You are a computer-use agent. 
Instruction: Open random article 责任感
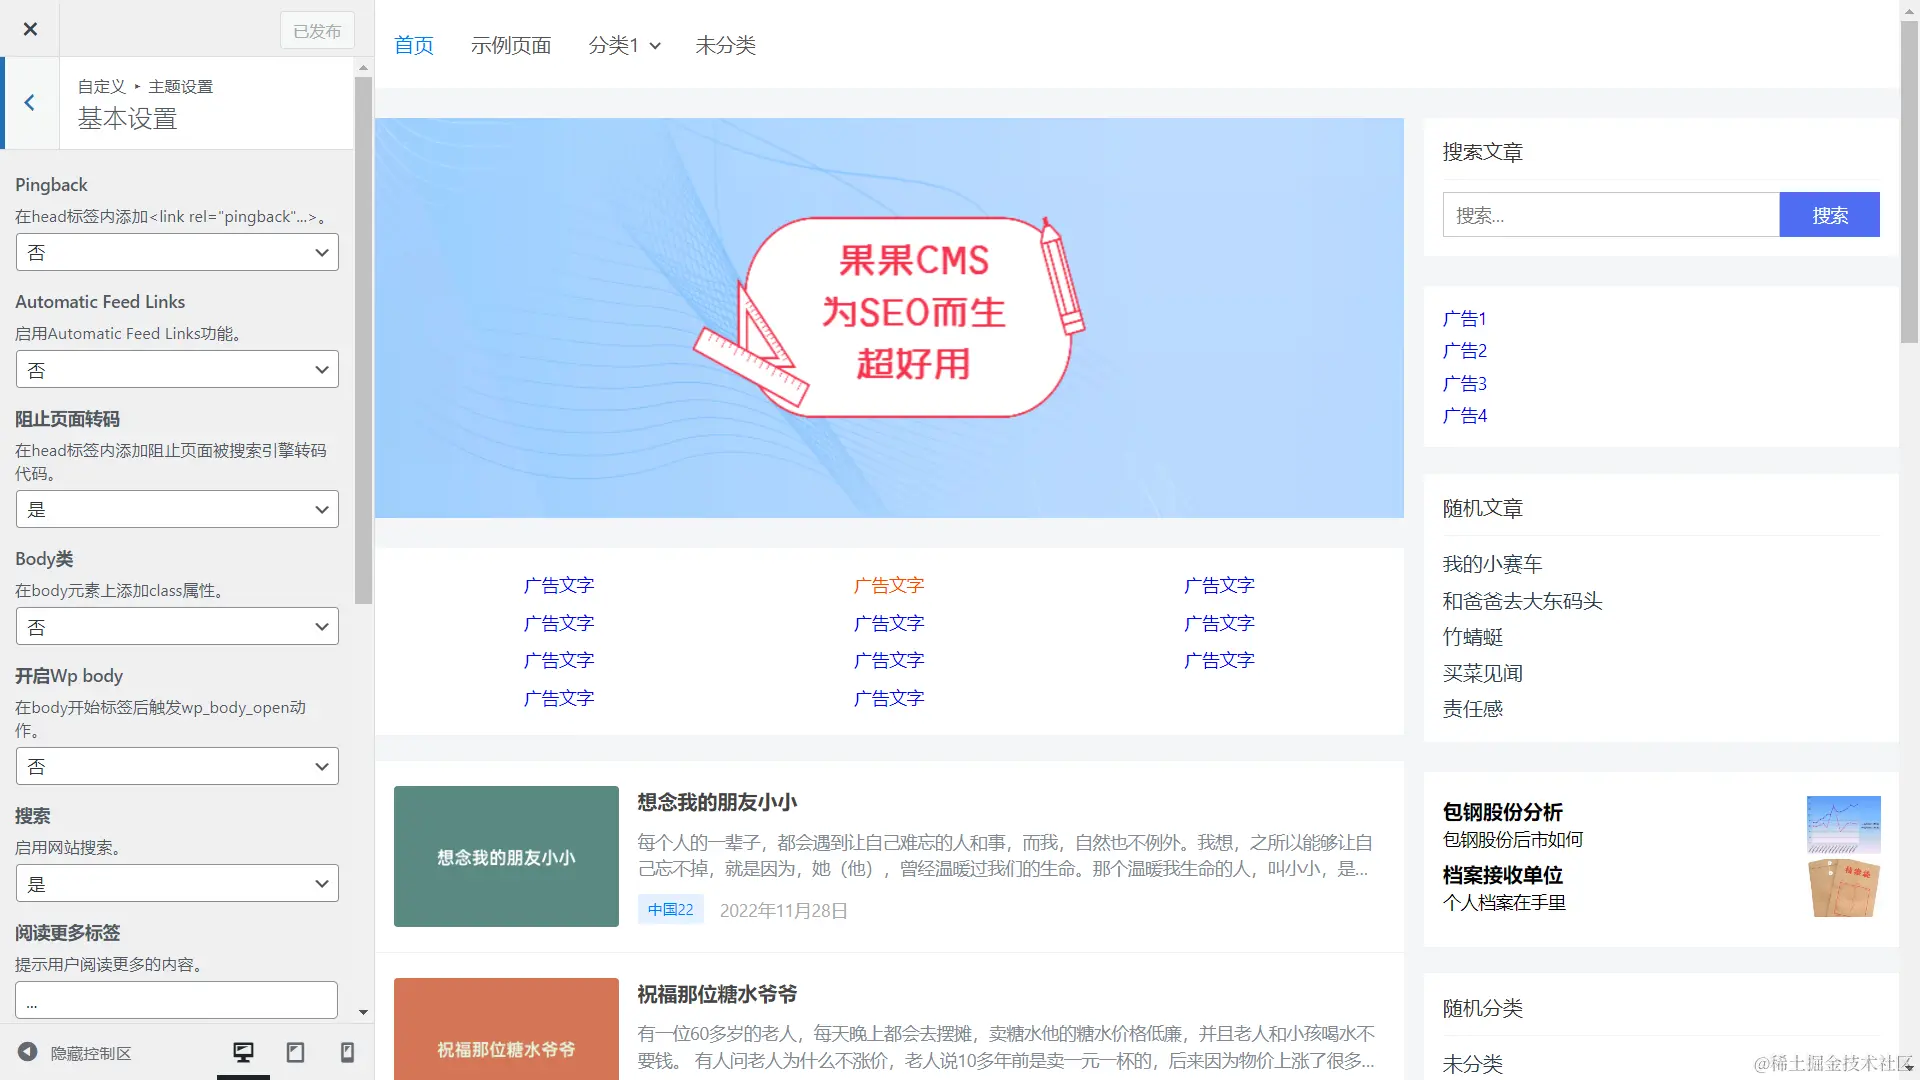coord(1472,709)
